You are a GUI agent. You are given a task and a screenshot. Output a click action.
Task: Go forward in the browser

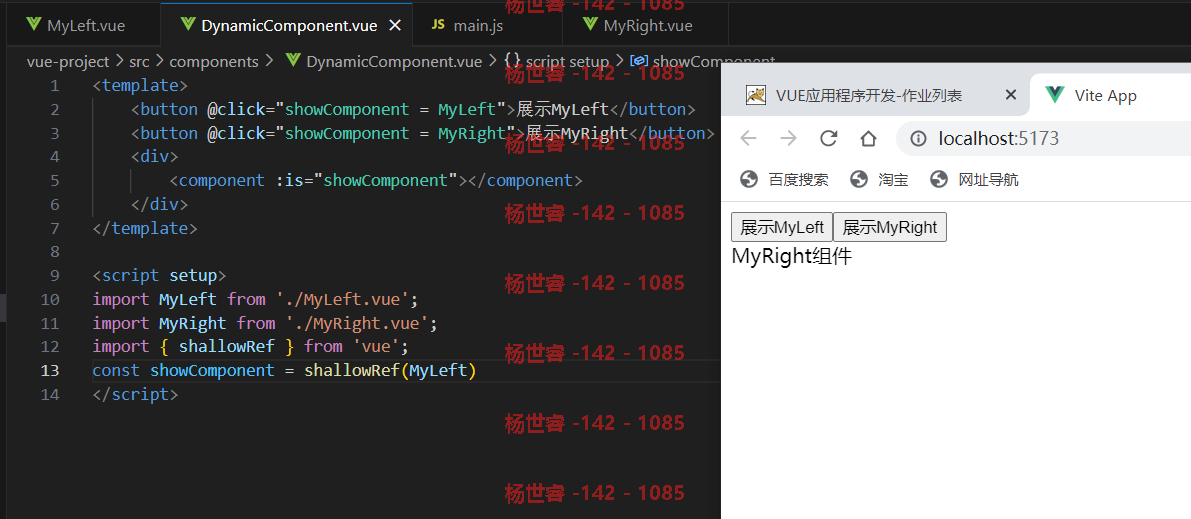[788, 138]
